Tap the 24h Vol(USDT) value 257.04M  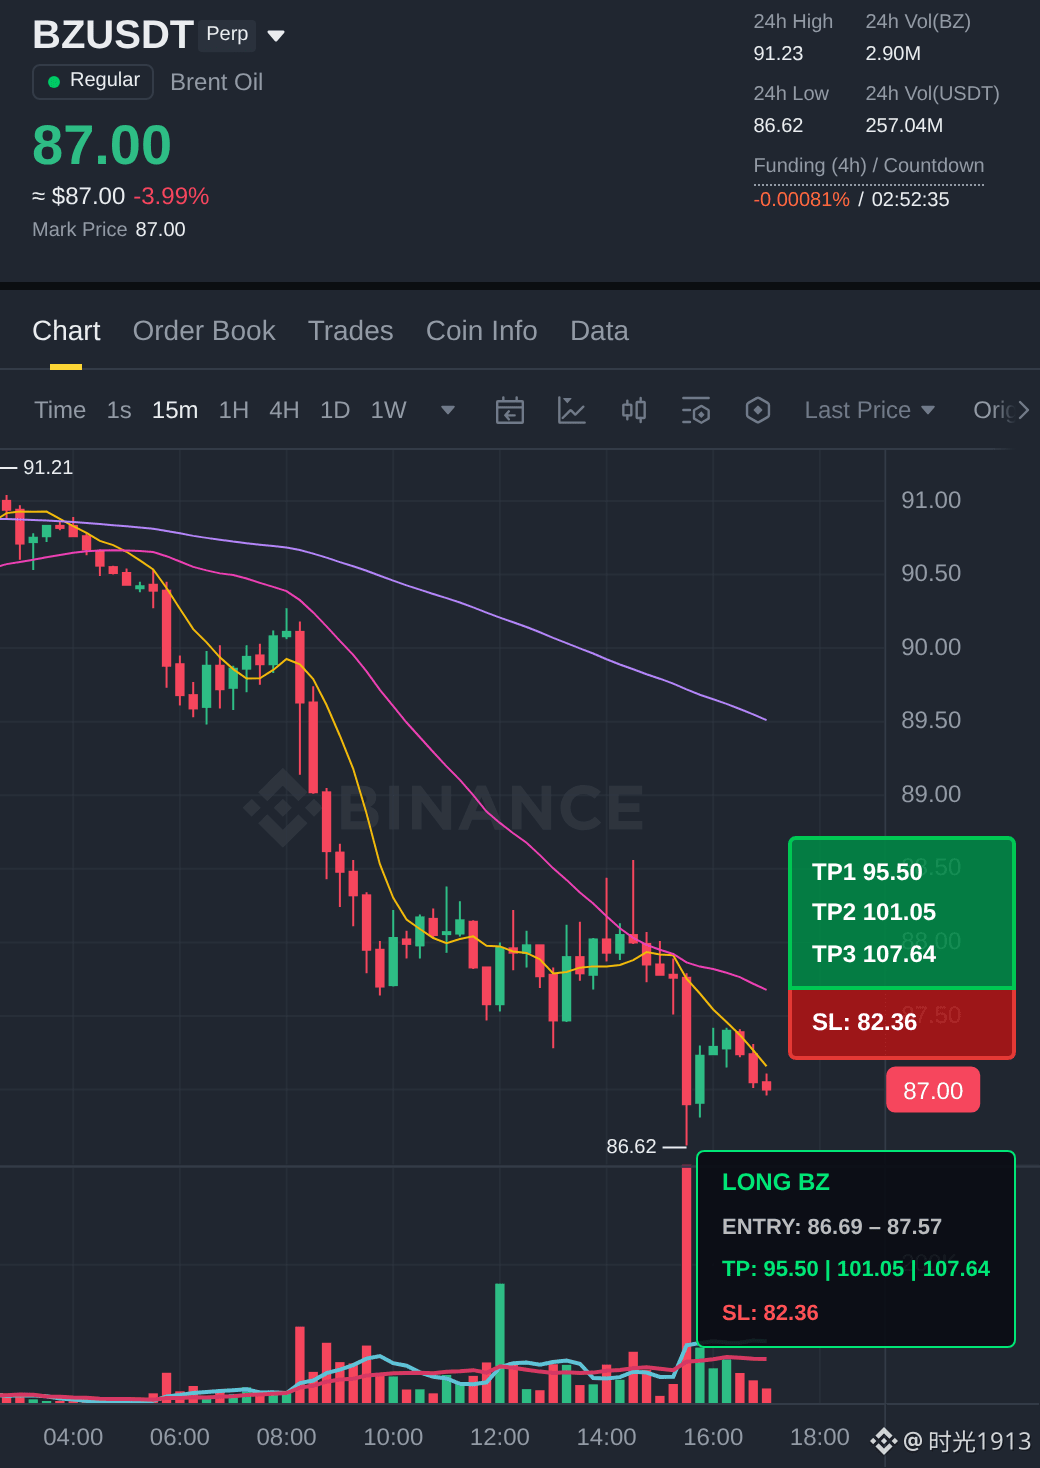(x=904, y=125)
